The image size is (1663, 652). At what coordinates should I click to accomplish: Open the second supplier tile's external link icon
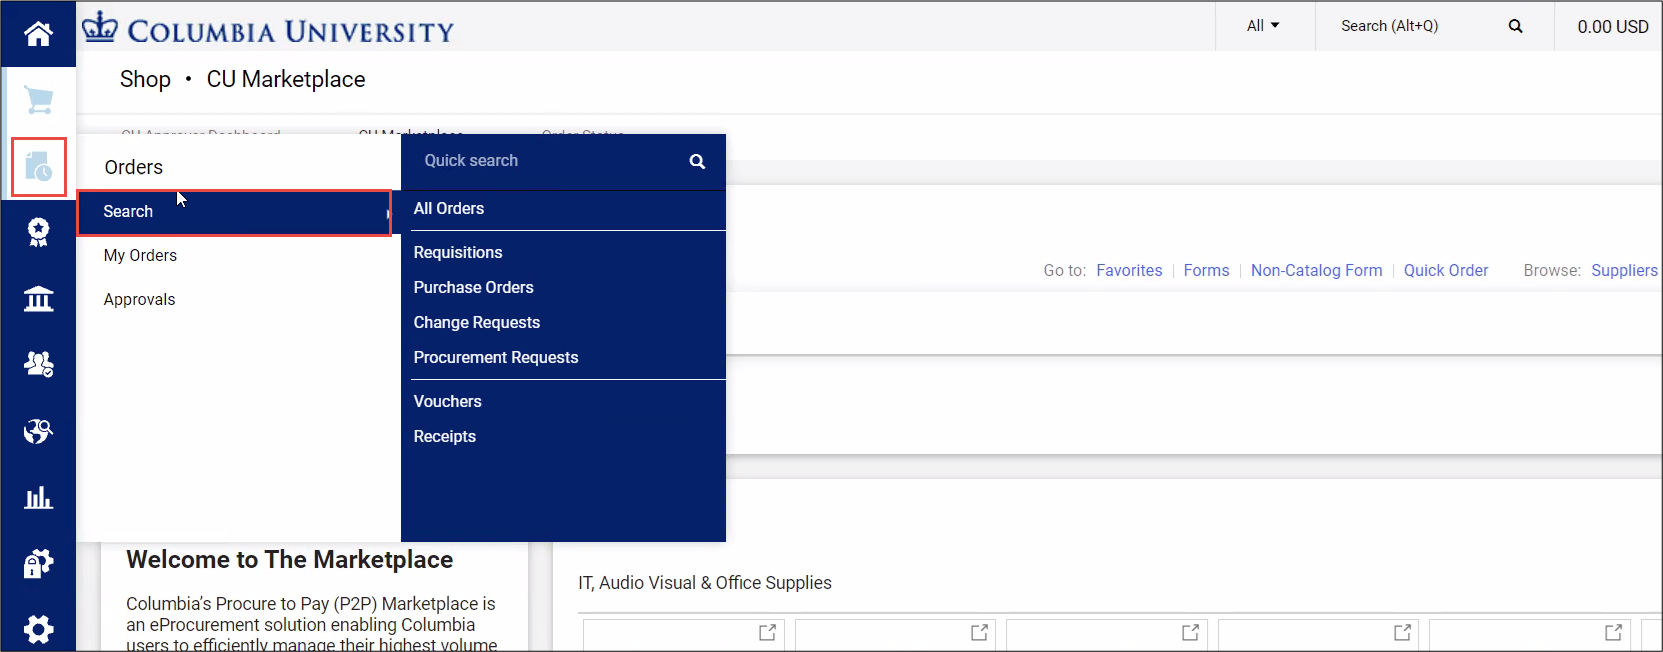pos(979,632)
